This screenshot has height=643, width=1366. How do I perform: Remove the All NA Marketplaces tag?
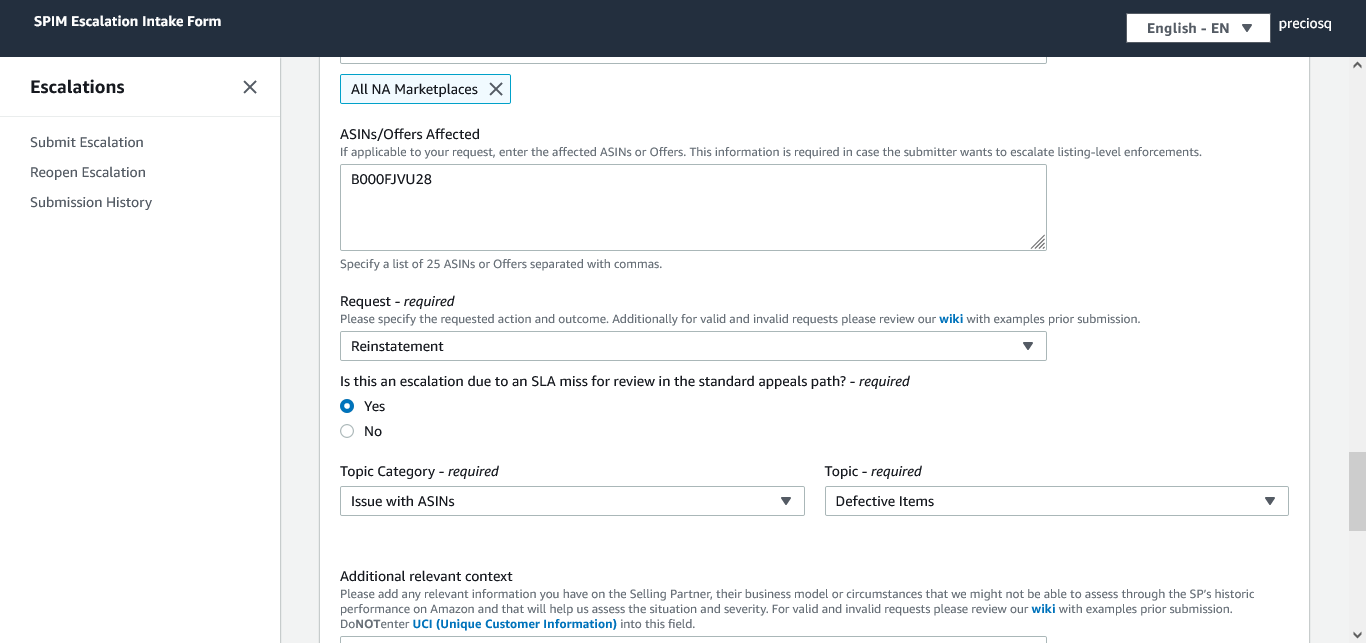pyautogui.click(x=495, y=89)
